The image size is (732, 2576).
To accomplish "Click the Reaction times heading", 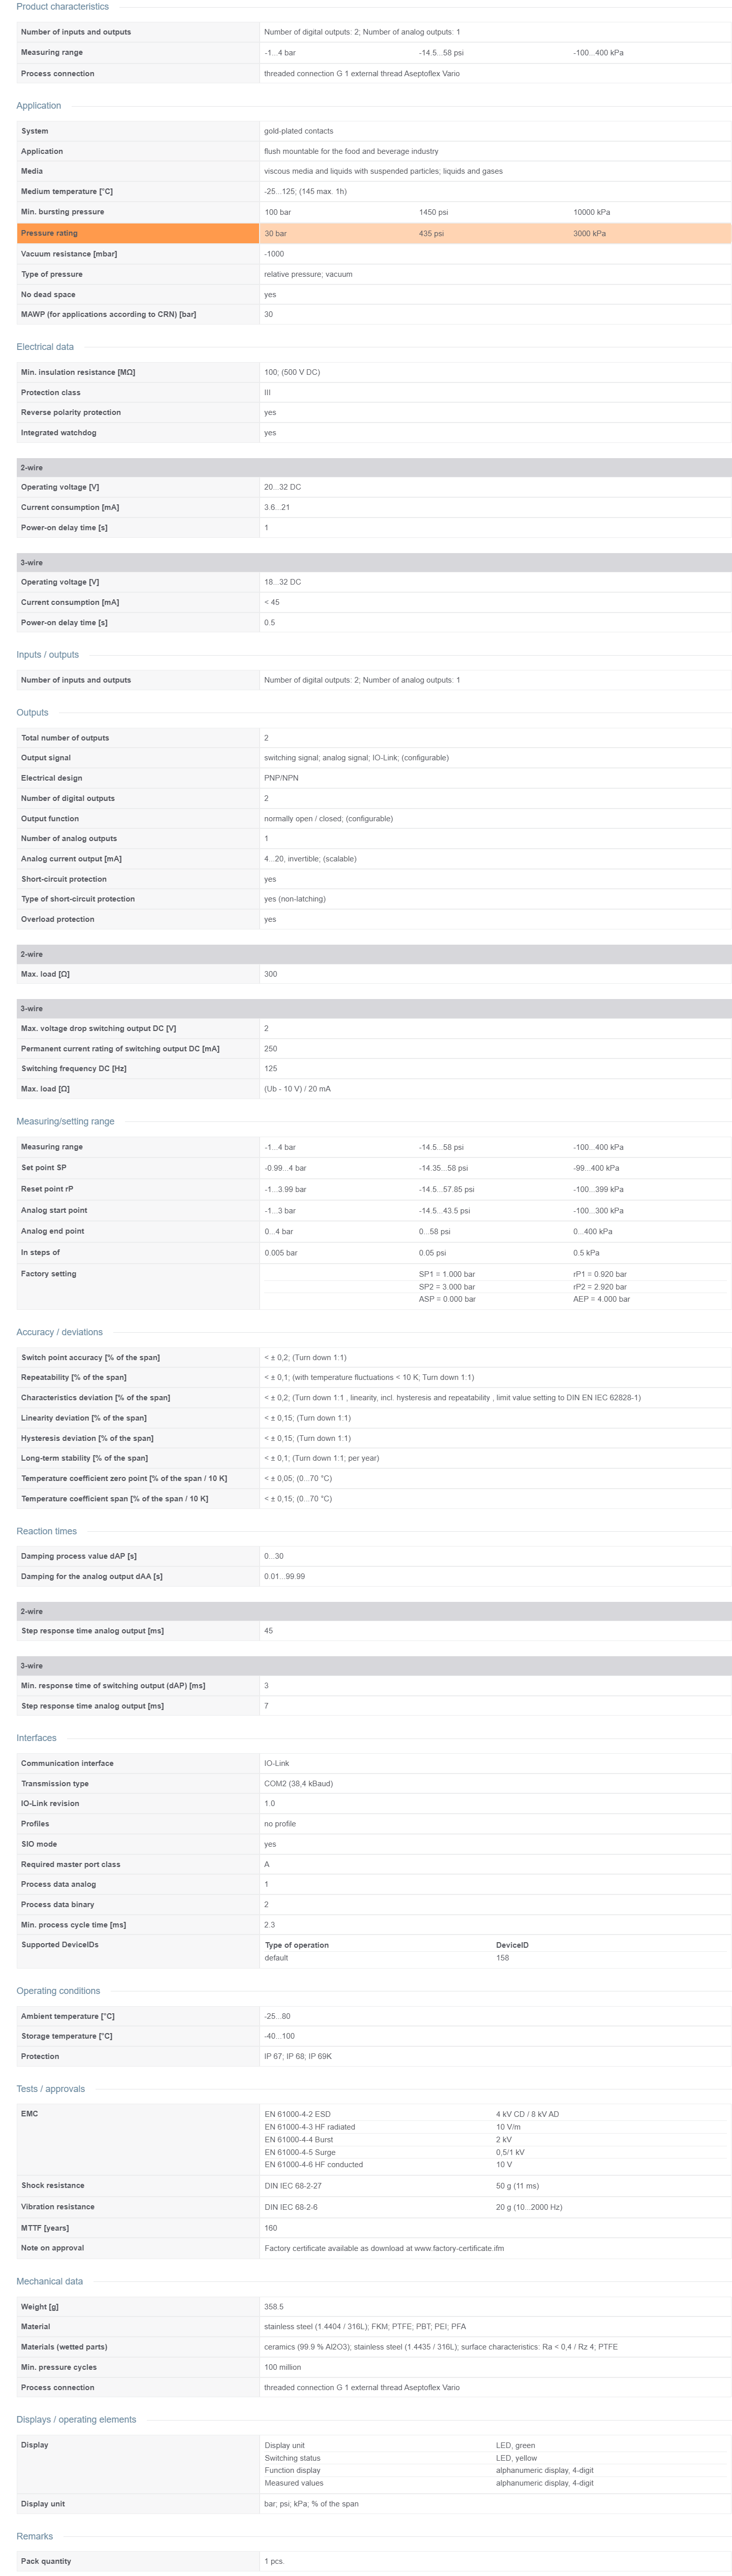I will coord(46,1531).
